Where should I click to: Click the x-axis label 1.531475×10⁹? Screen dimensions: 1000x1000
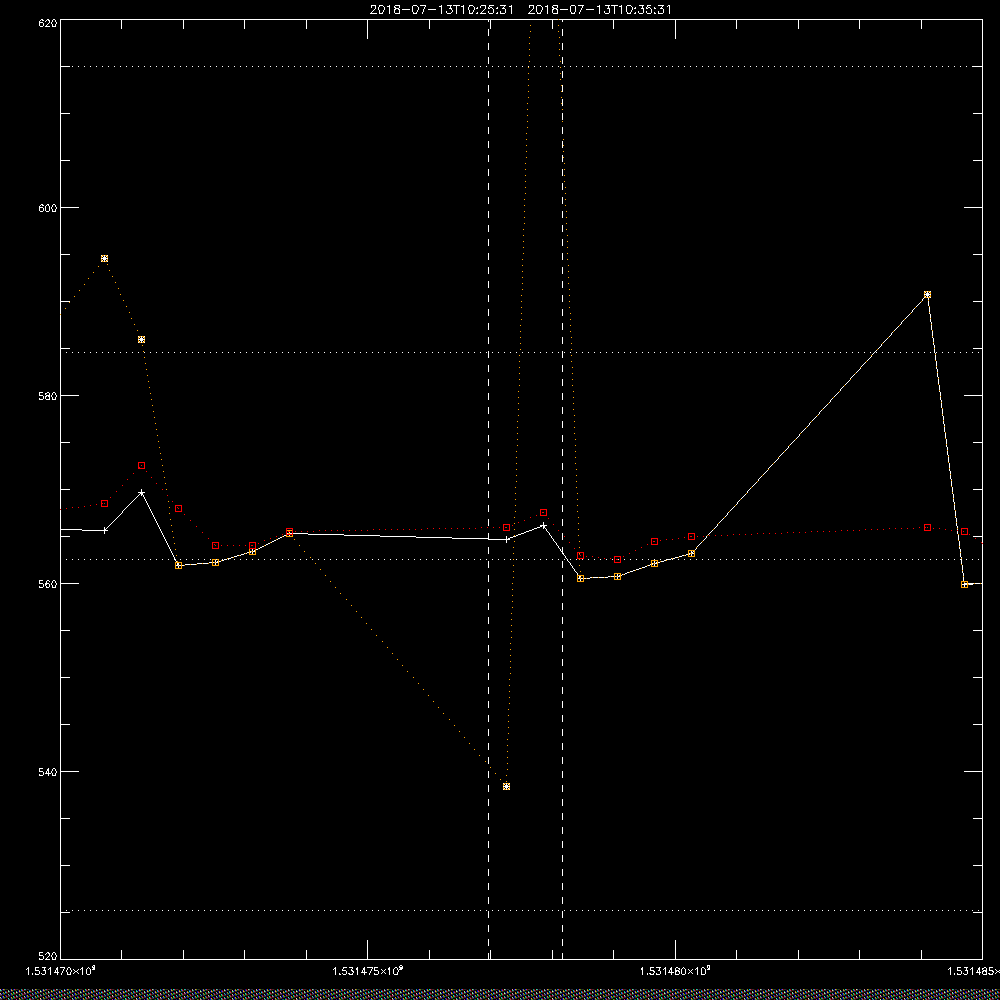pos(368,971)
